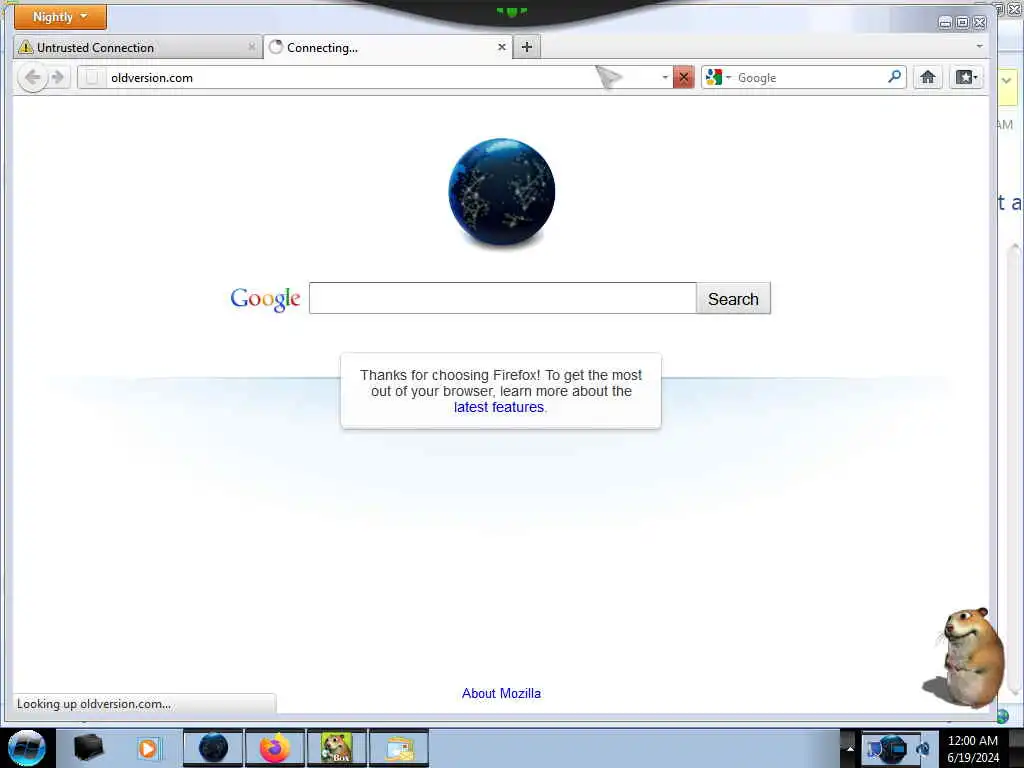Close the Untrusted Connection tab

pyautogui.click(x=251, y=47)
